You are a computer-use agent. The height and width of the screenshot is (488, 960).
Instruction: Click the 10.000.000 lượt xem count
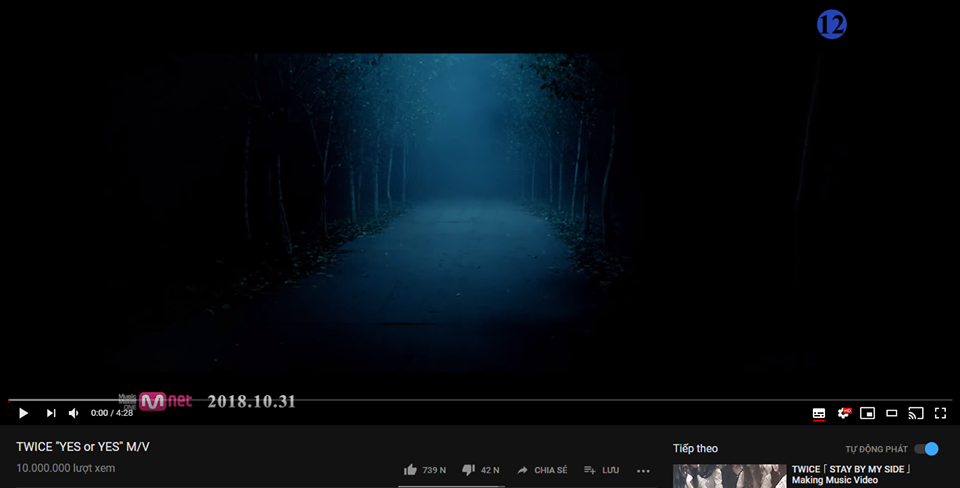66,468
